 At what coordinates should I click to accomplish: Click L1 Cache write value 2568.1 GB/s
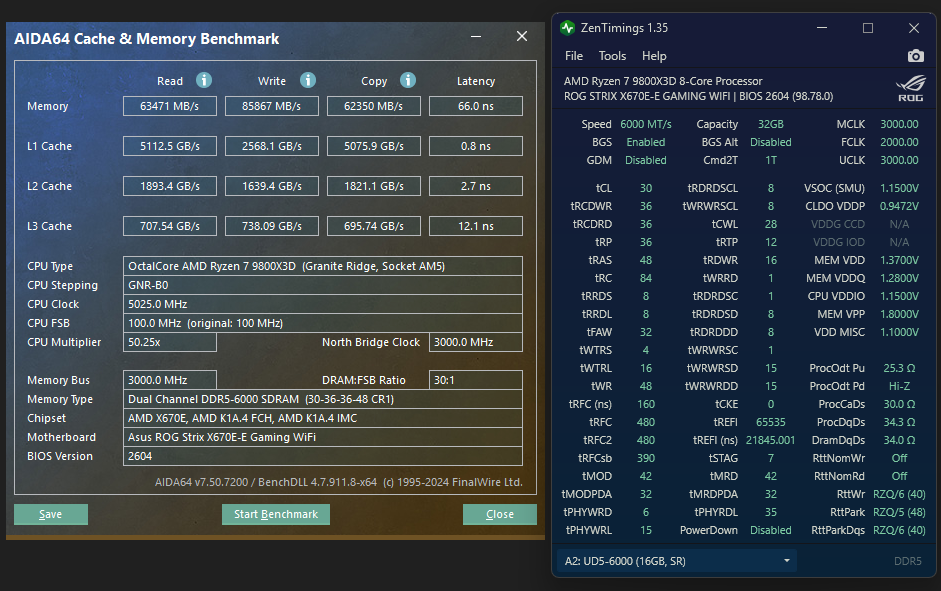tap(272, 146)
